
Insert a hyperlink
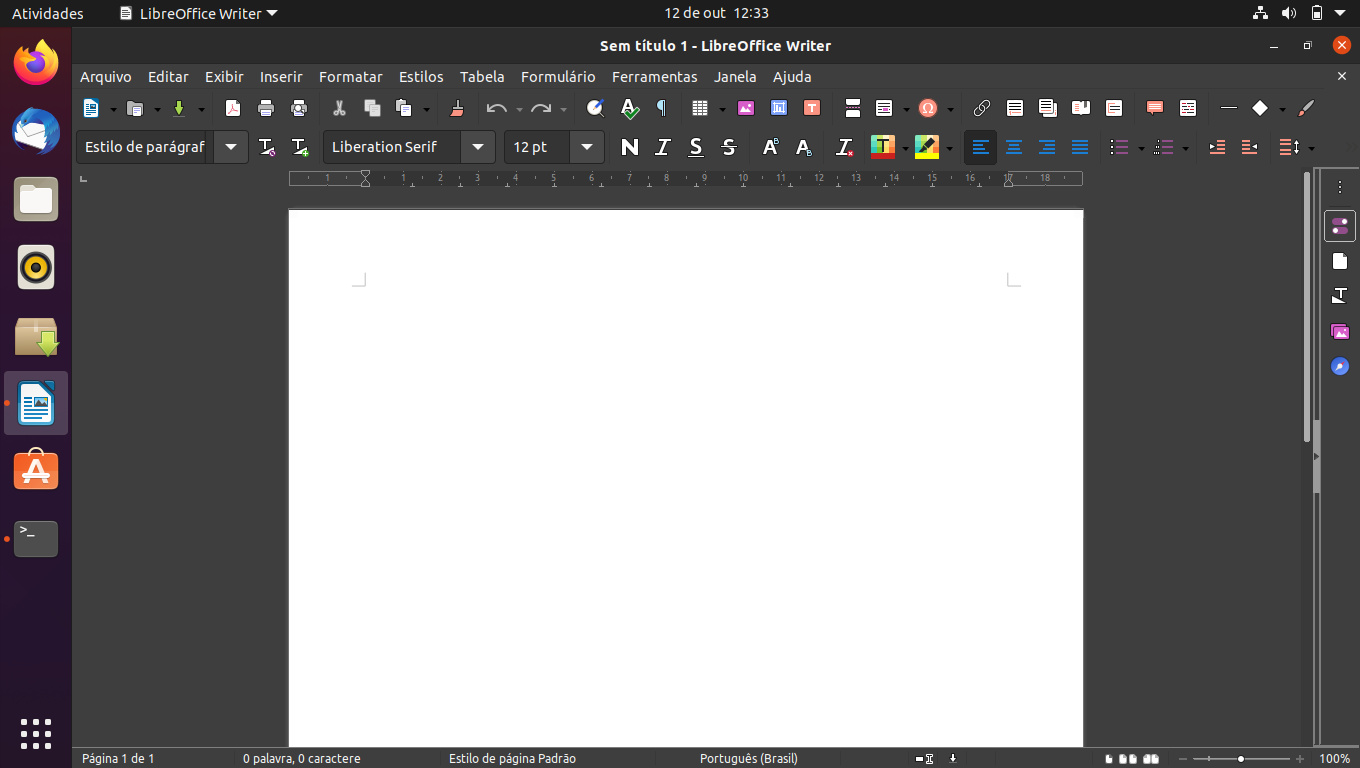pyautogui.click(x=982, y=108)
